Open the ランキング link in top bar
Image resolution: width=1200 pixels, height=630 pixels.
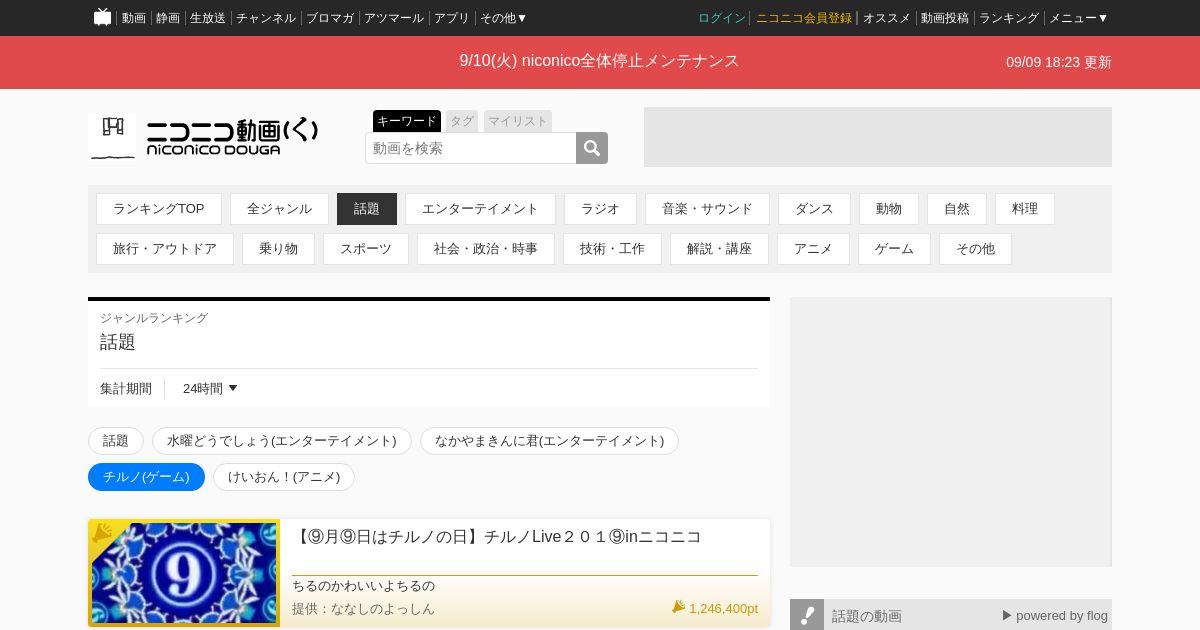[x=1009, y=18]
